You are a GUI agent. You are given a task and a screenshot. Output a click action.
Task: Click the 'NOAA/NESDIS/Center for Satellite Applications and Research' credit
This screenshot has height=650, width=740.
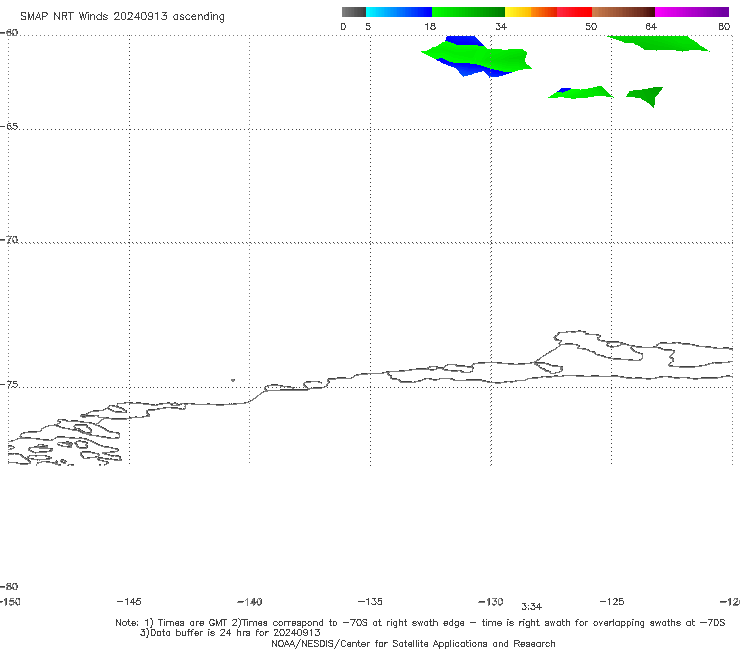(x=413, y=643)
